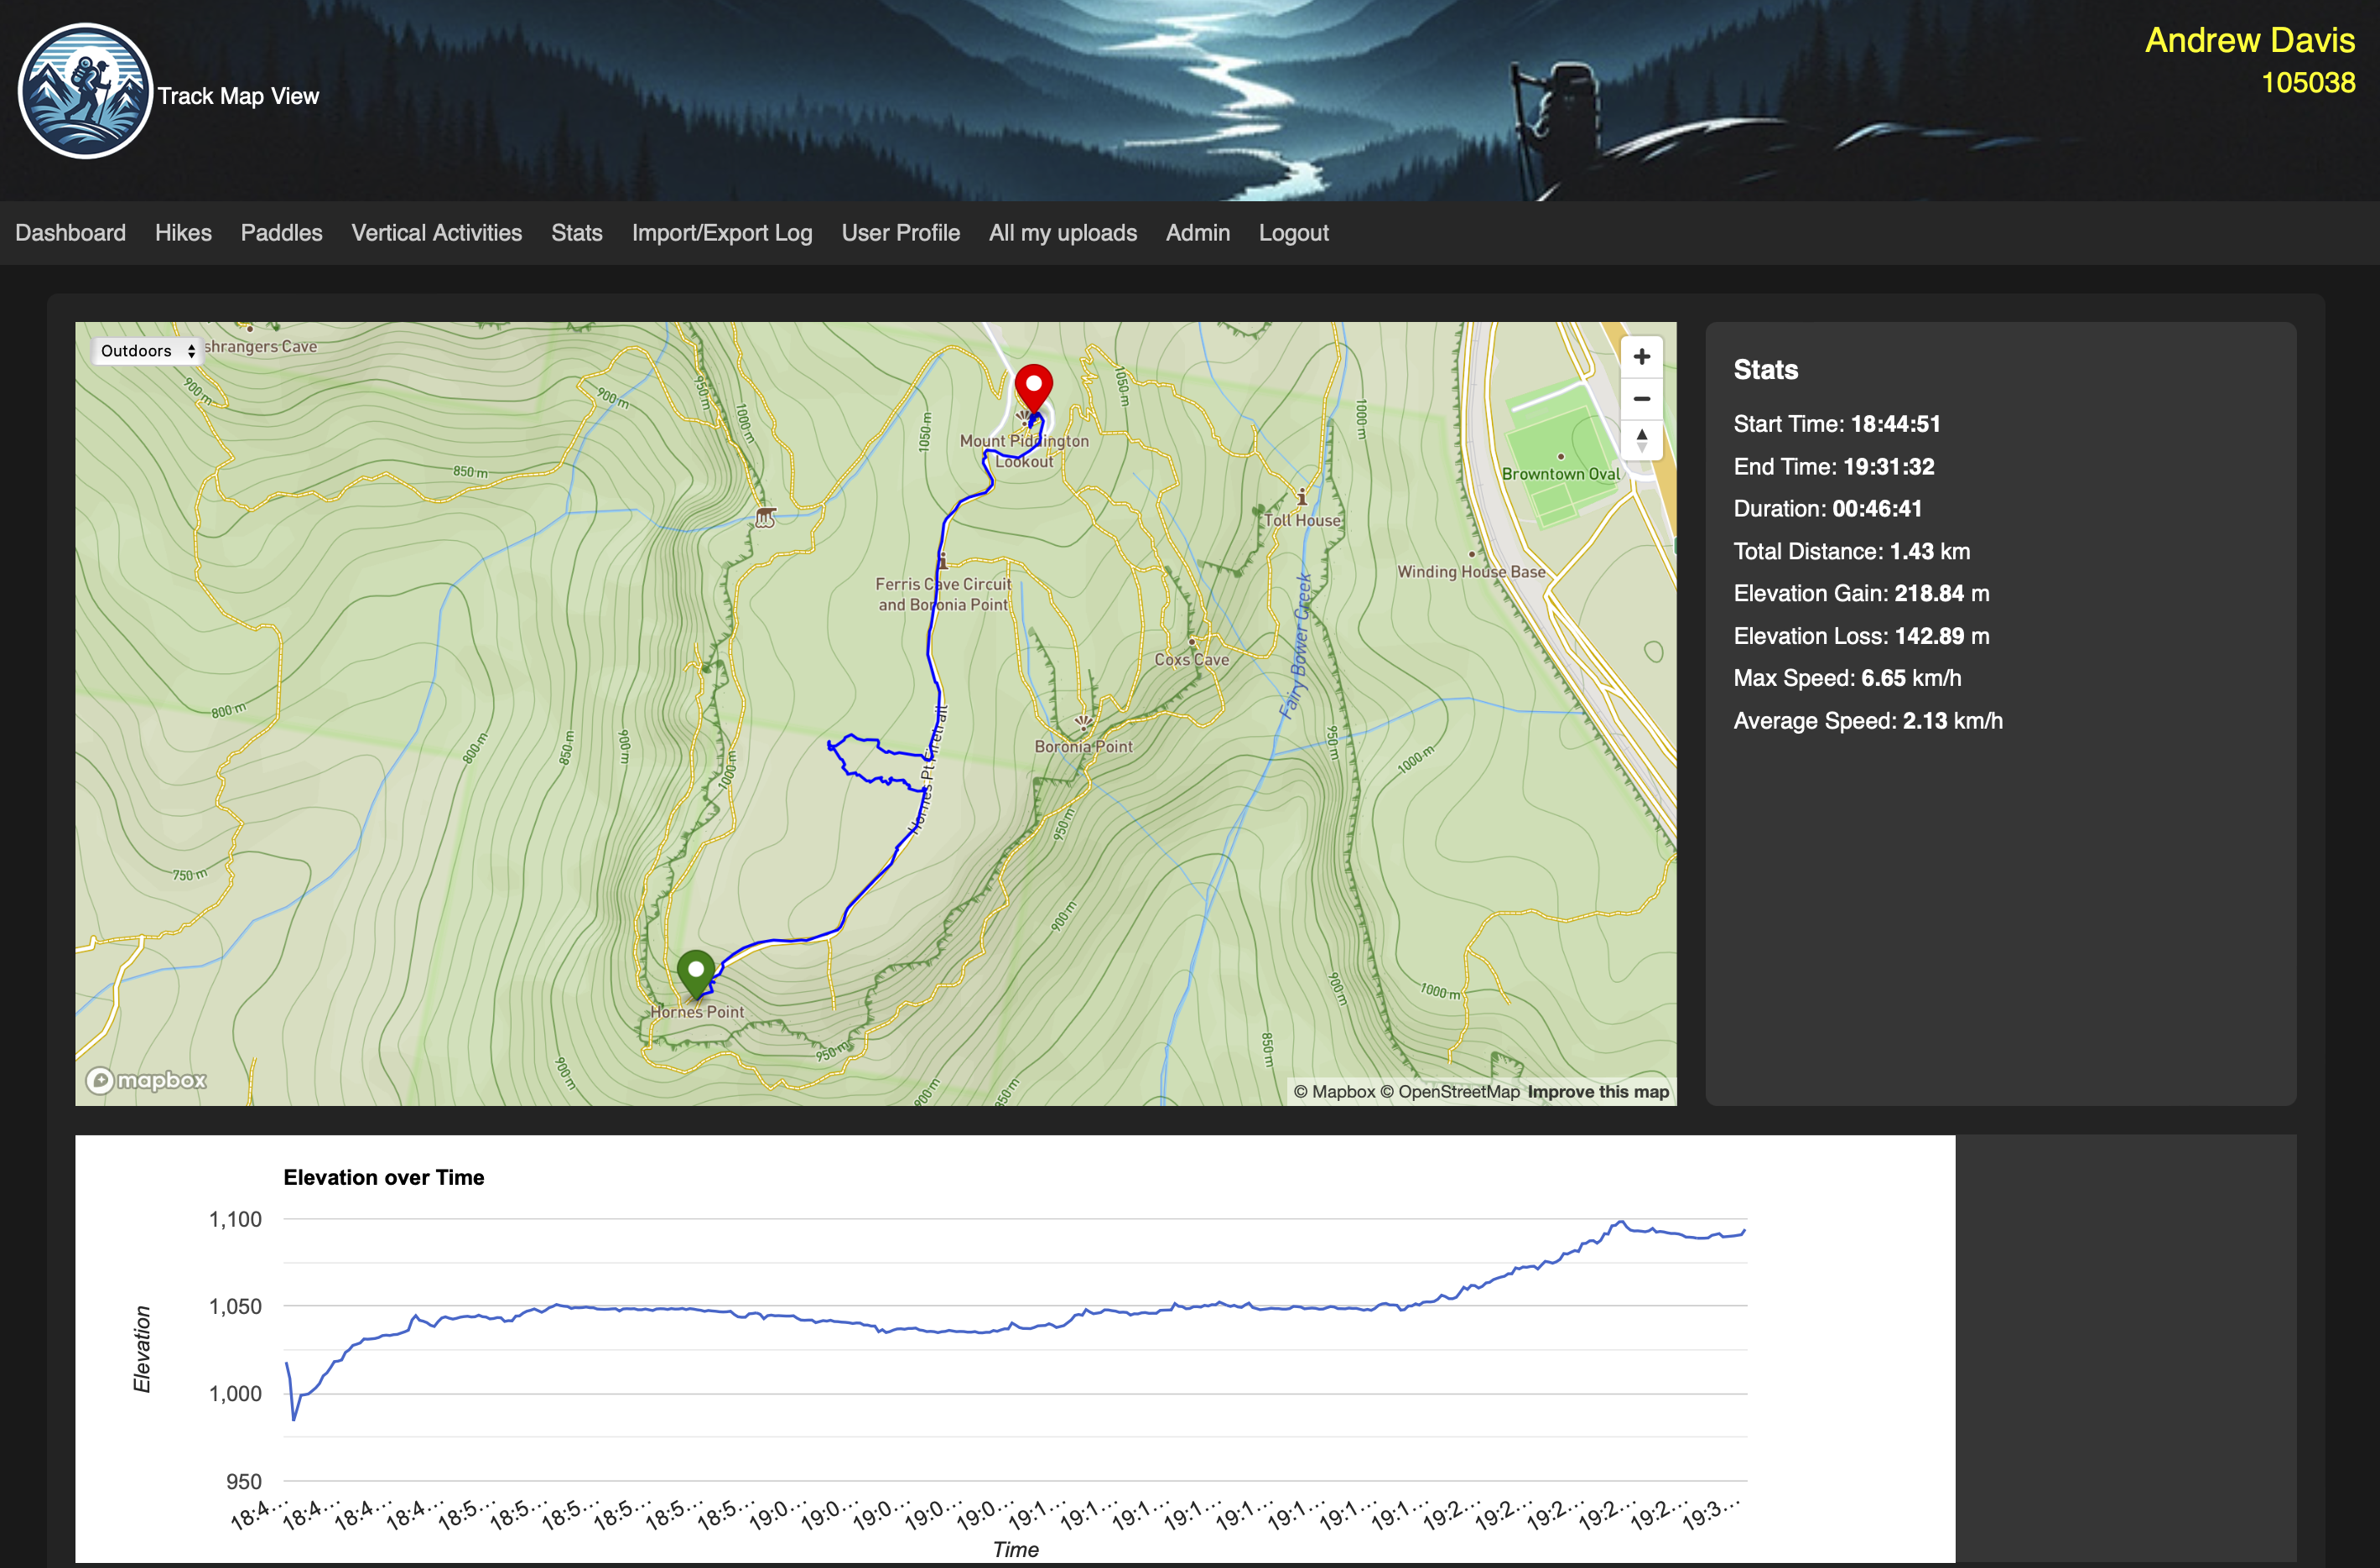Switch to the Hikes section
This screenshot has height=1568, width=2380.
pos(183,232)
